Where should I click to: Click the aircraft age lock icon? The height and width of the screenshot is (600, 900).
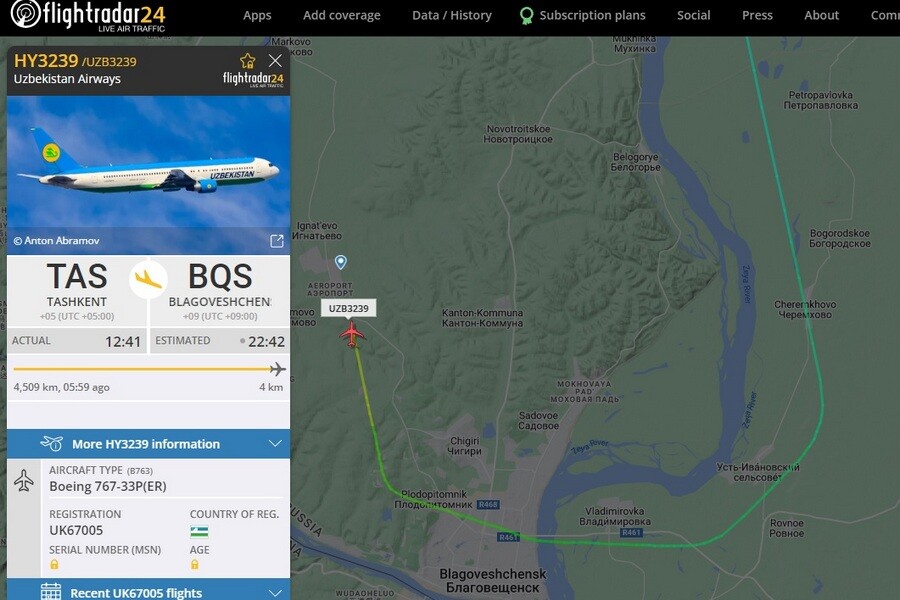pyautogui.click(x=195, y=564)
